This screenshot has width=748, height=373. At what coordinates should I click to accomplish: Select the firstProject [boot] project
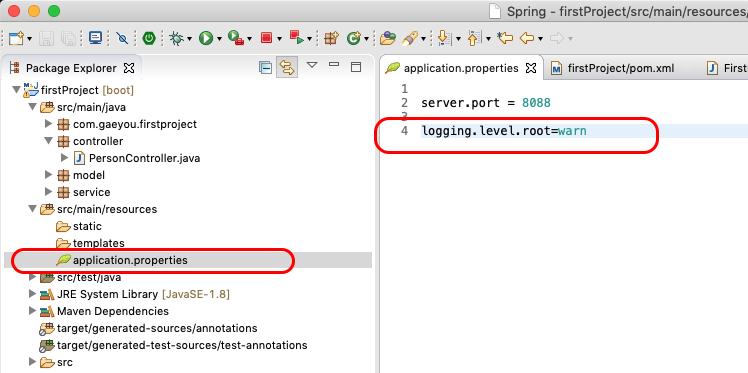88,90
